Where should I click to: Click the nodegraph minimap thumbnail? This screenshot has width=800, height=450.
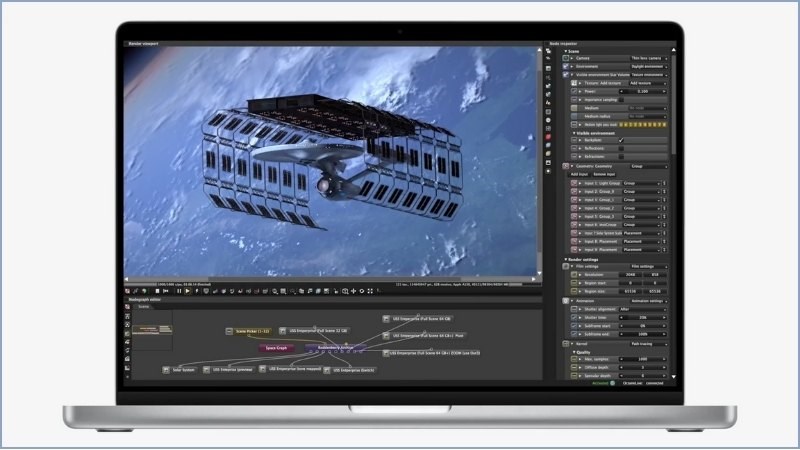click(152, 330)
